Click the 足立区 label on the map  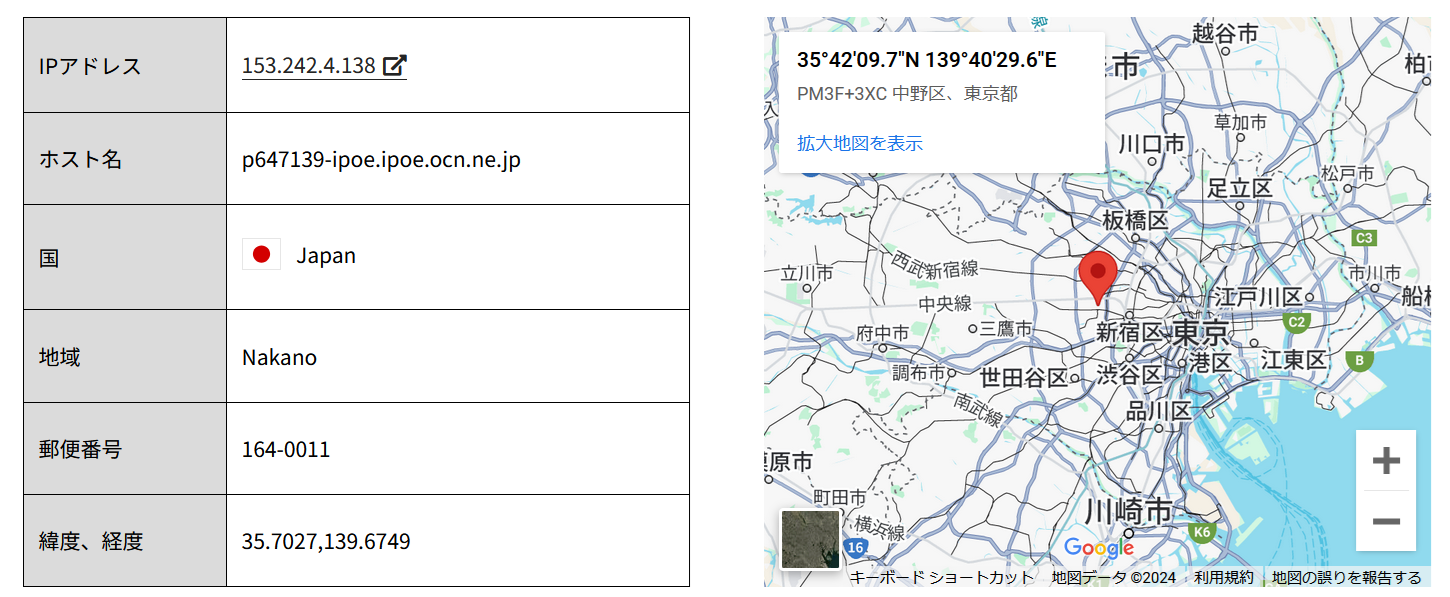click(x=1239, y=187)
